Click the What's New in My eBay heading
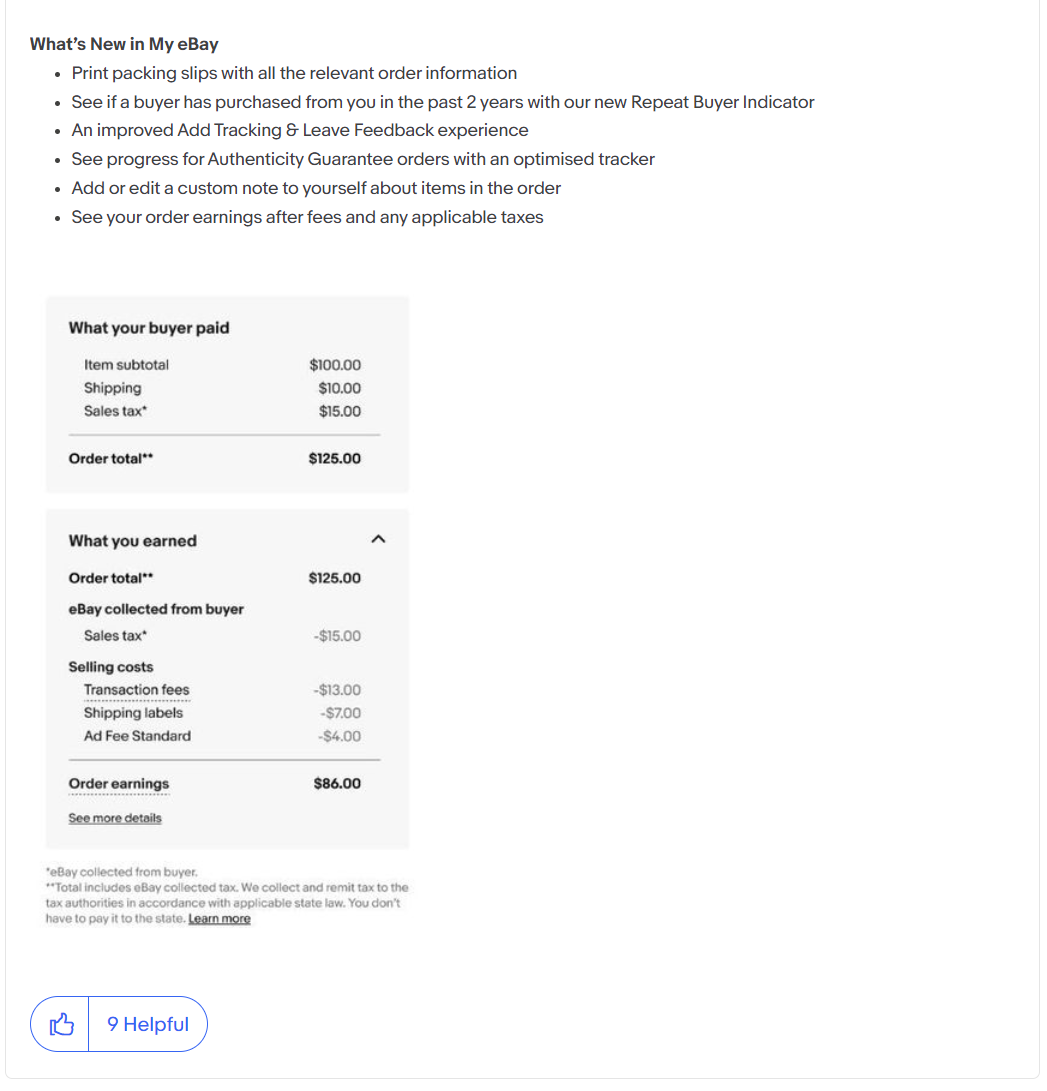This screenshot has width=1047, height=1091. pos(124,44)
